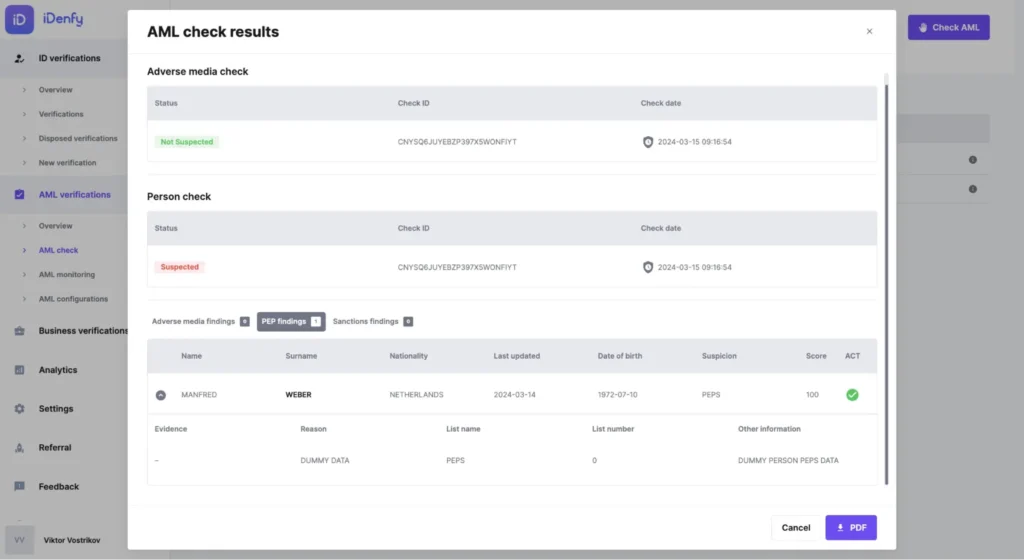Click NETHERLANDS nationality cell
This screenshot has width=1024, height=560.
click(416, 395)
